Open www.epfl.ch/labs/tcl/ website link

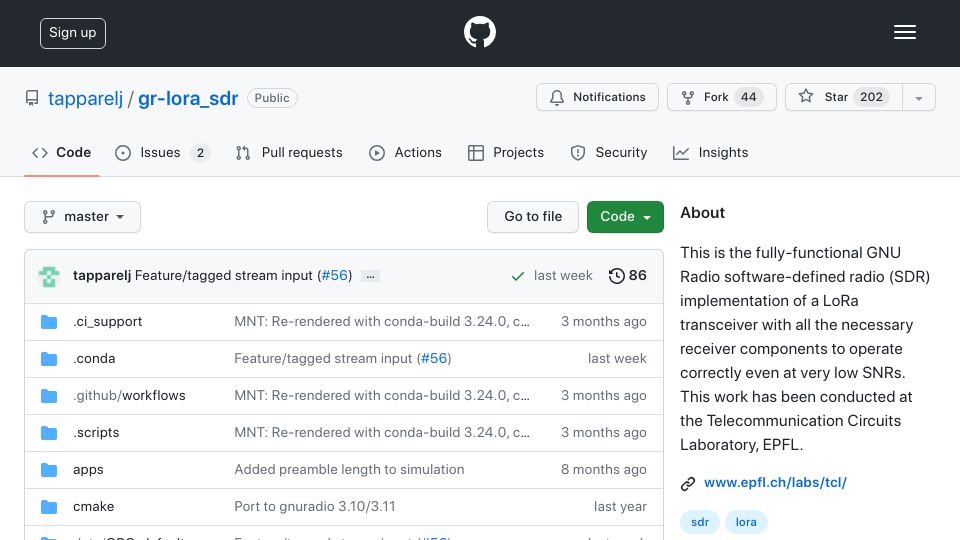[775, 482]
